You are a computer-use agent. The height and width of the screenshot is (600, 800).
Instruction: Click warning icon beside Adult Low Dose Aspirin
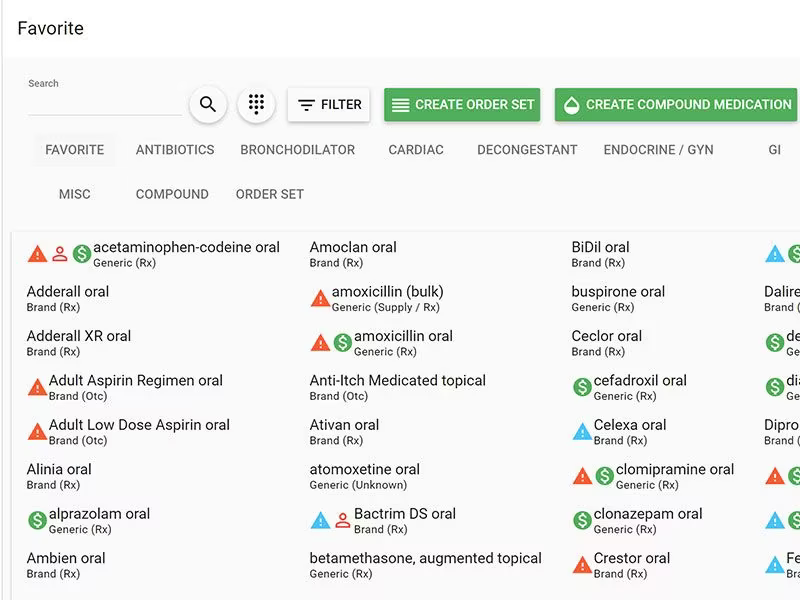click(37, 432)
